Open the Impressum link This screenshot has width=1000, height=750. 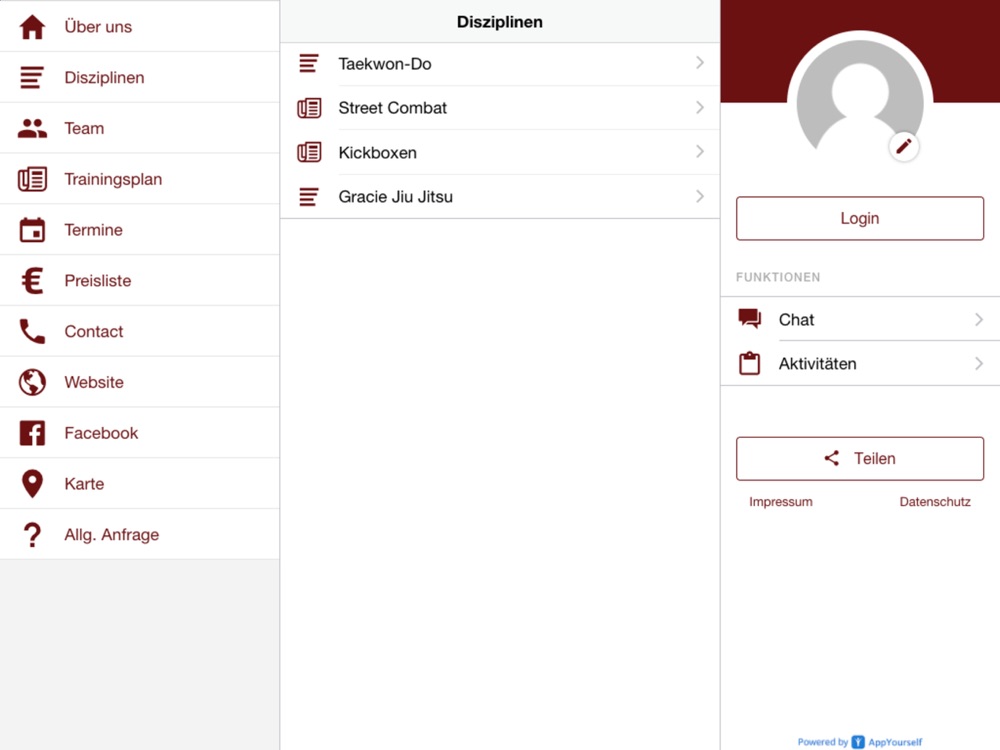point(781,502)
